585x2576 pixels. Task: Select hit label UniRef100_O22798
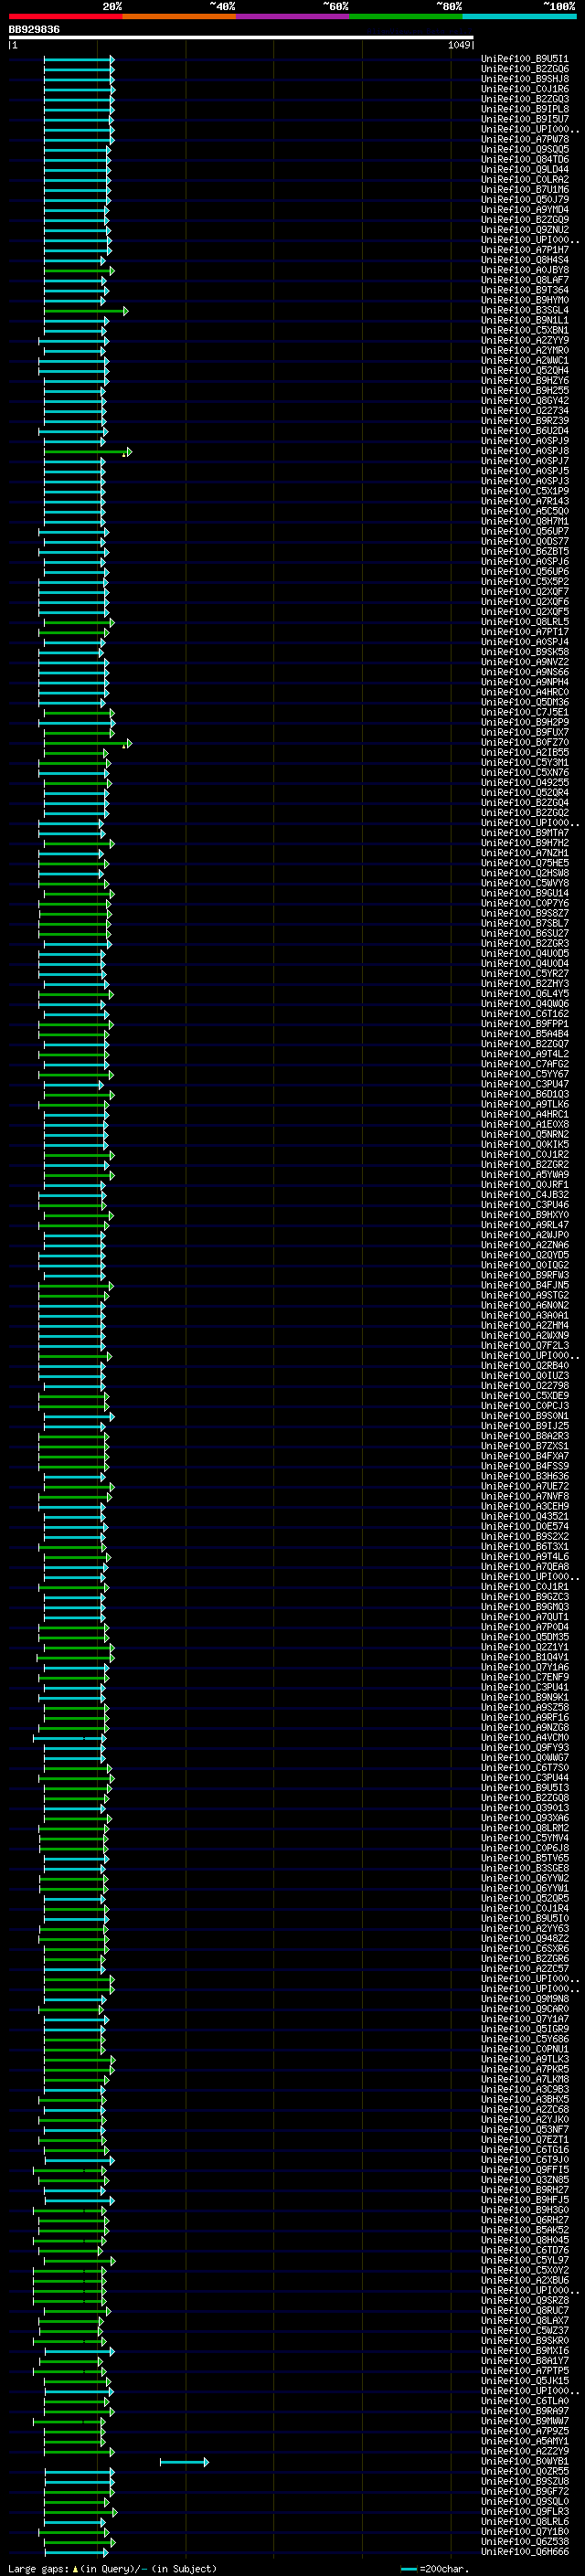(x=525, y=1386)
